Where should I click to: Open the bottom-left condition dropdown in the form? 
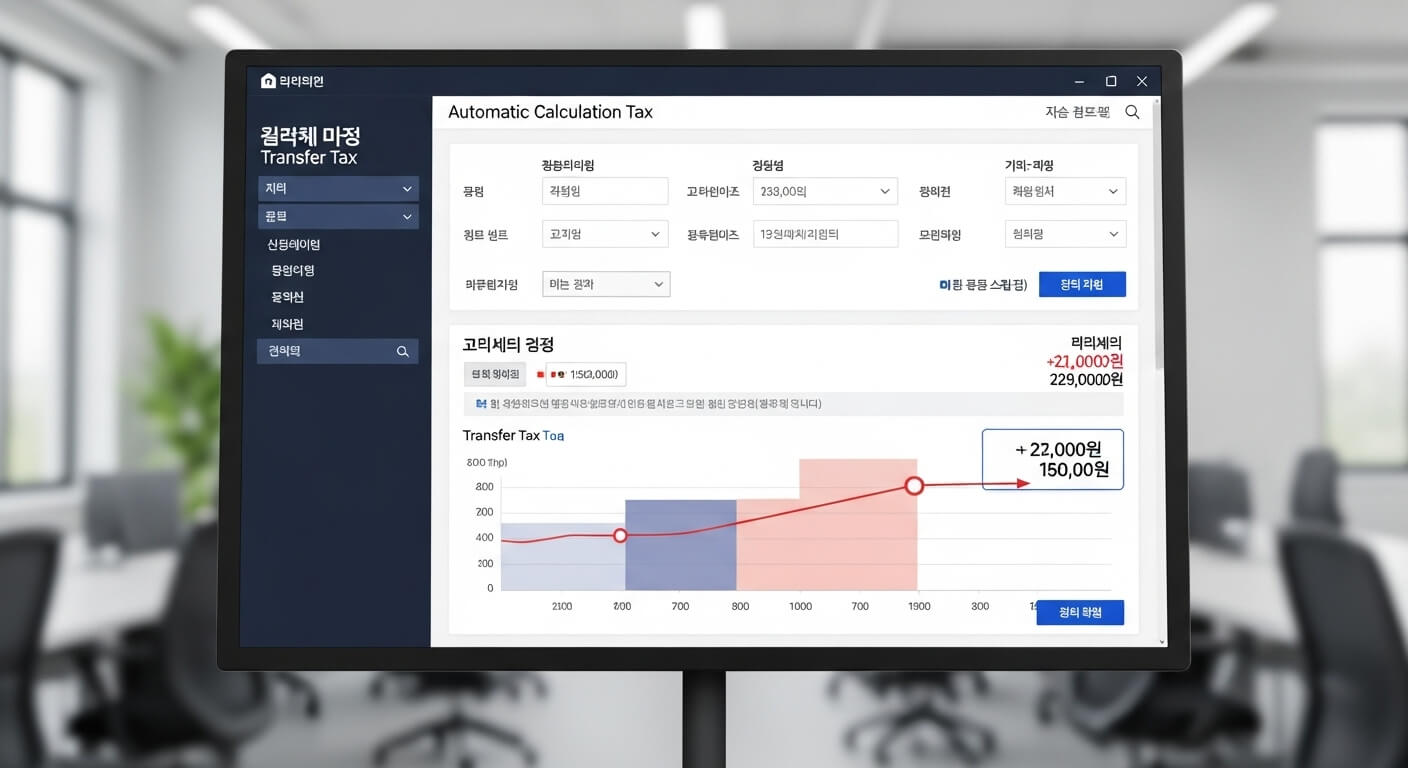point(605,284)
